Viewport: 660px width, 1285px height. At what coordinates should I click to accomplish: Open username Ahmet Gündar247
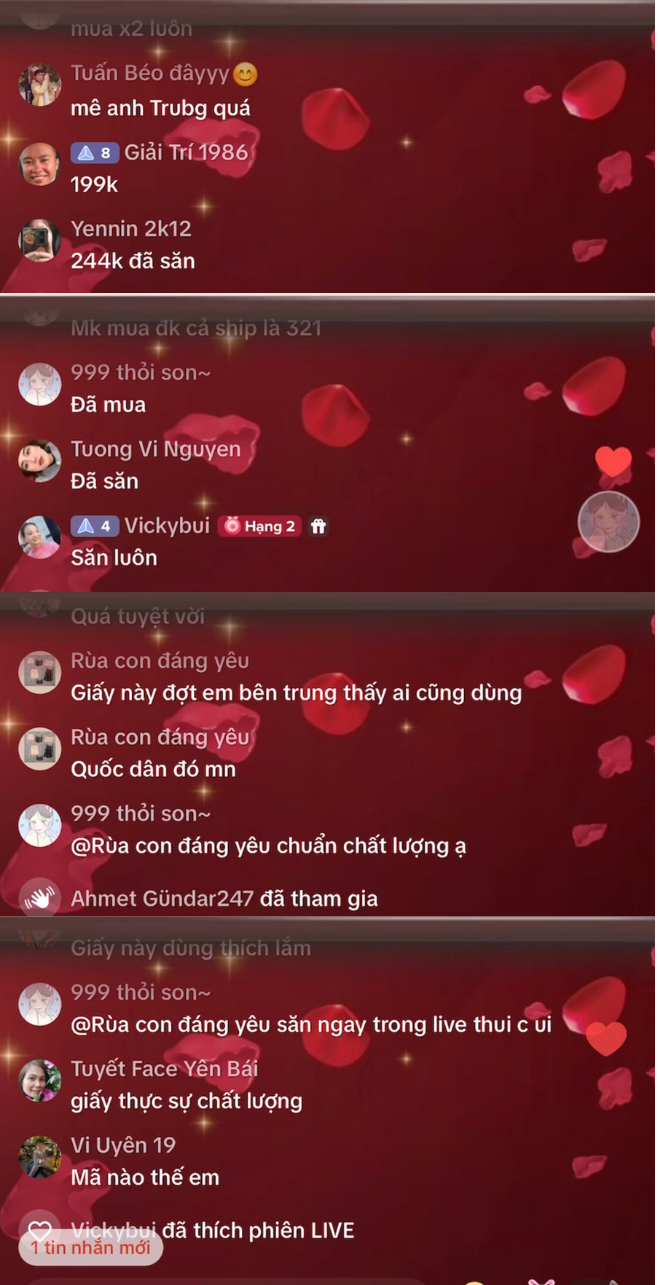click(162, 898)
